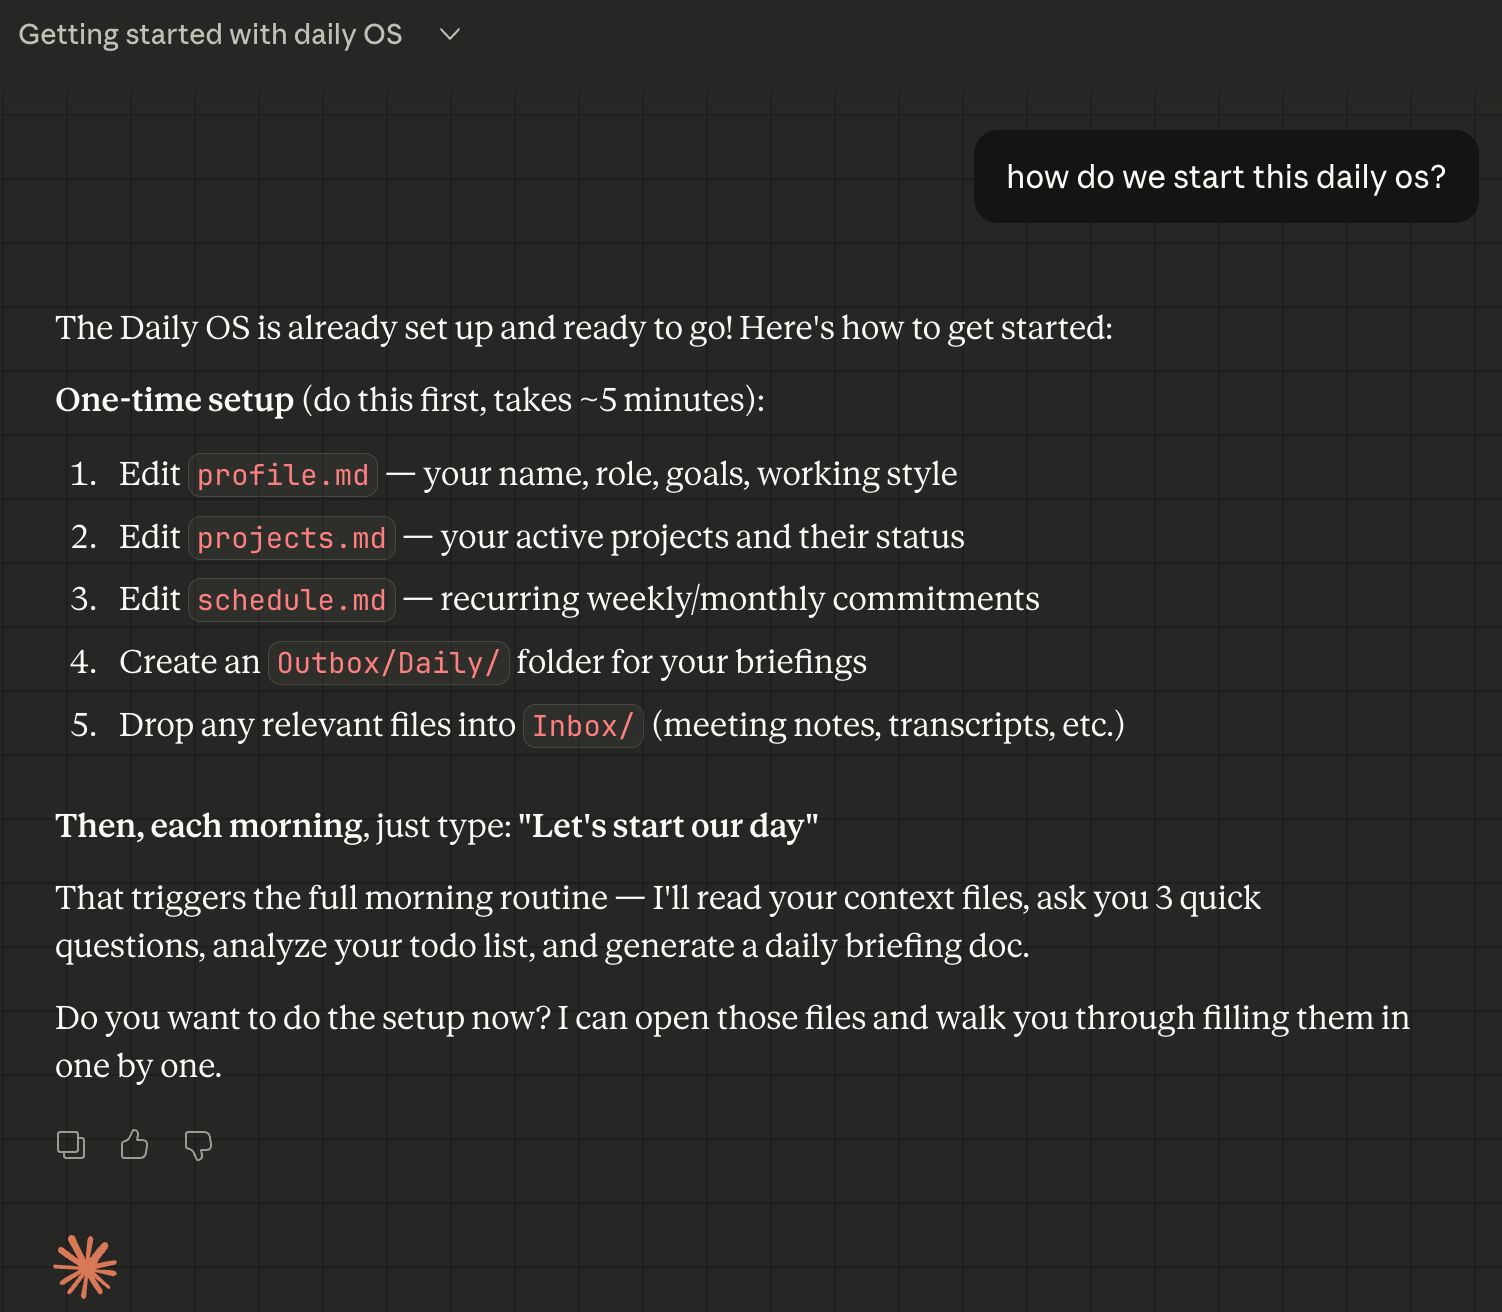Click the bold "Let's start our day" phrase
The image size is (1502, 1312).
668,826
